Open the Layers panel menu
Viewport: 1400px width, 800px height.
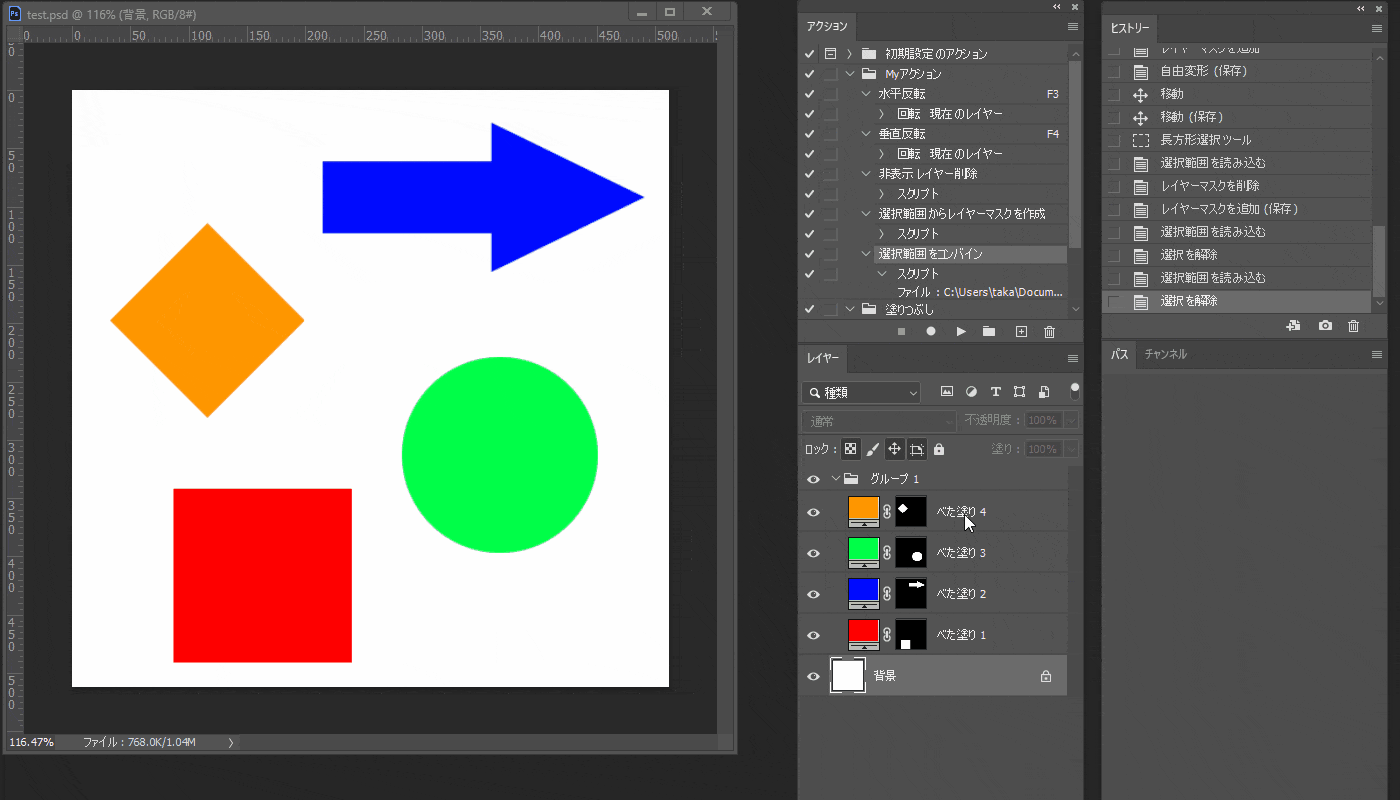pos(1073,358)
